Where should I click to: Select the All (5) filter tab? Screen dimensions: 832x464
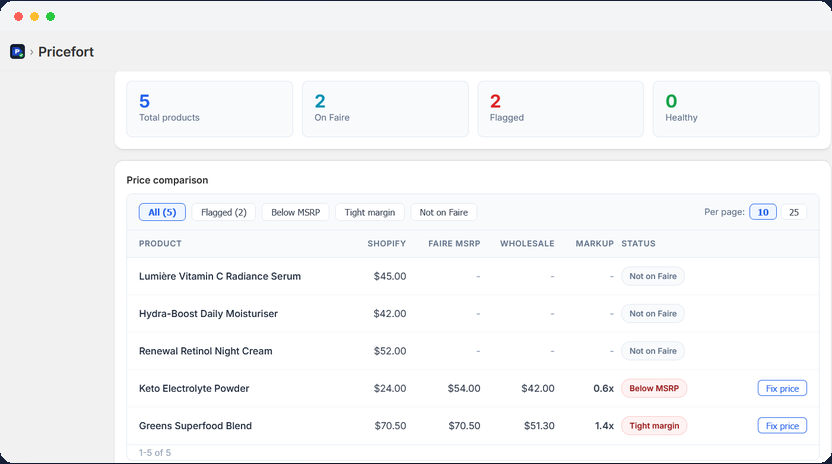[x=162, y=212]
